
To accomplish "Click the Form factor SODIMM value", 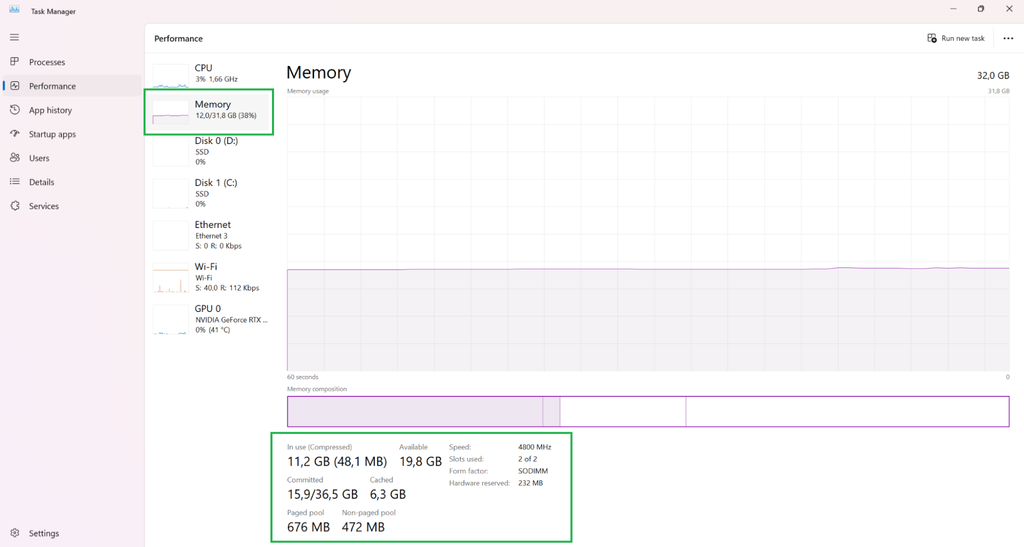I will pos(533,471).
